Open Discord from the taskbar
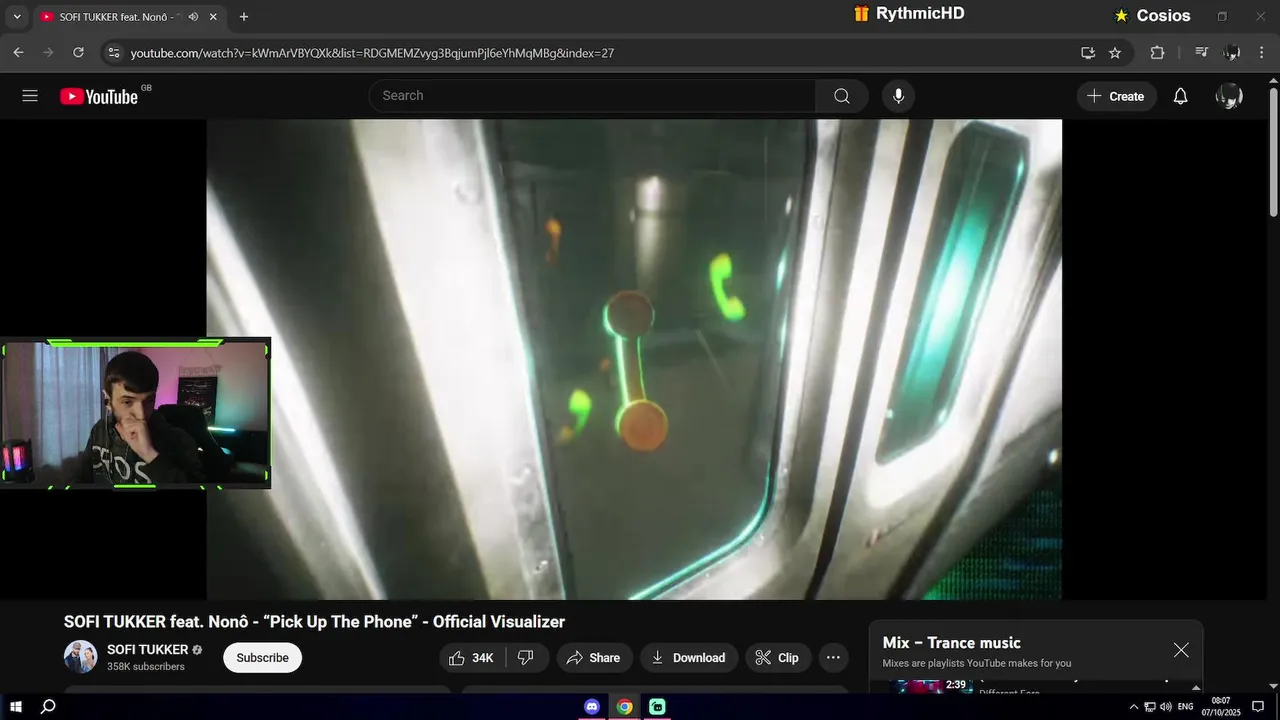1280x720 pixels. pos(592,707)
